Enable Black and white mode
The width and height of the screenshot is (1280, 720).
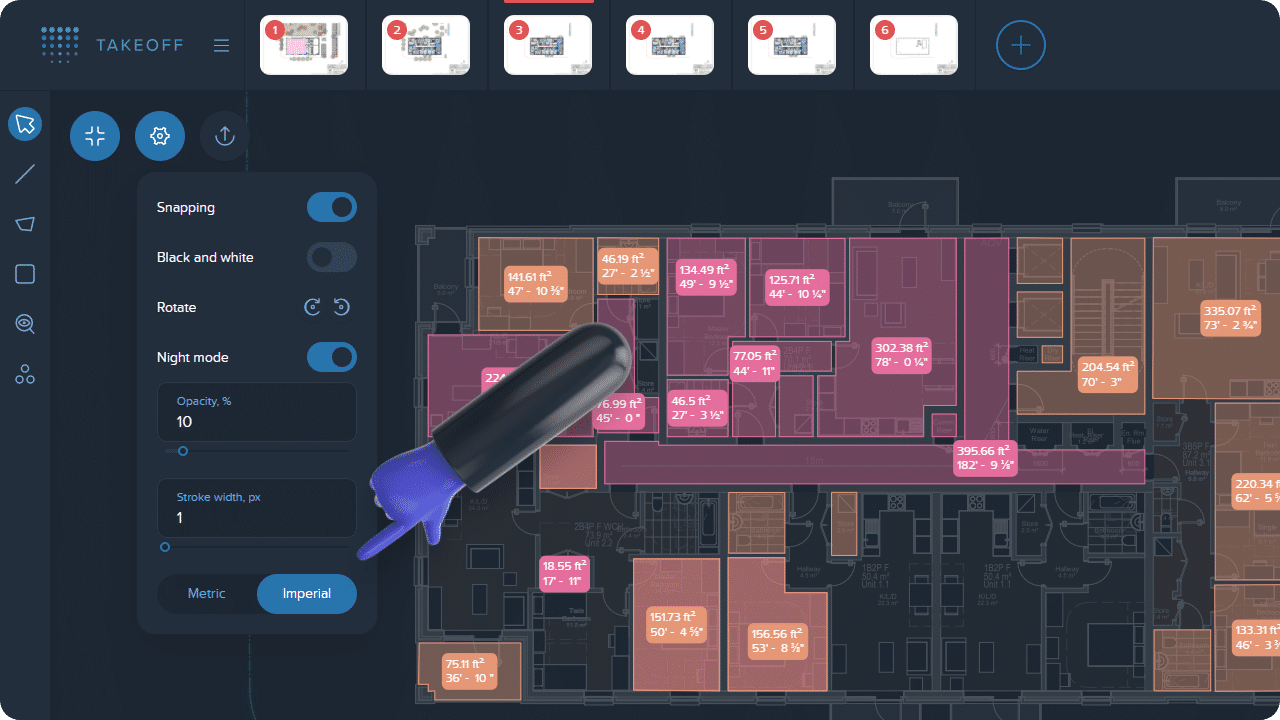click(x=332, y=257)
